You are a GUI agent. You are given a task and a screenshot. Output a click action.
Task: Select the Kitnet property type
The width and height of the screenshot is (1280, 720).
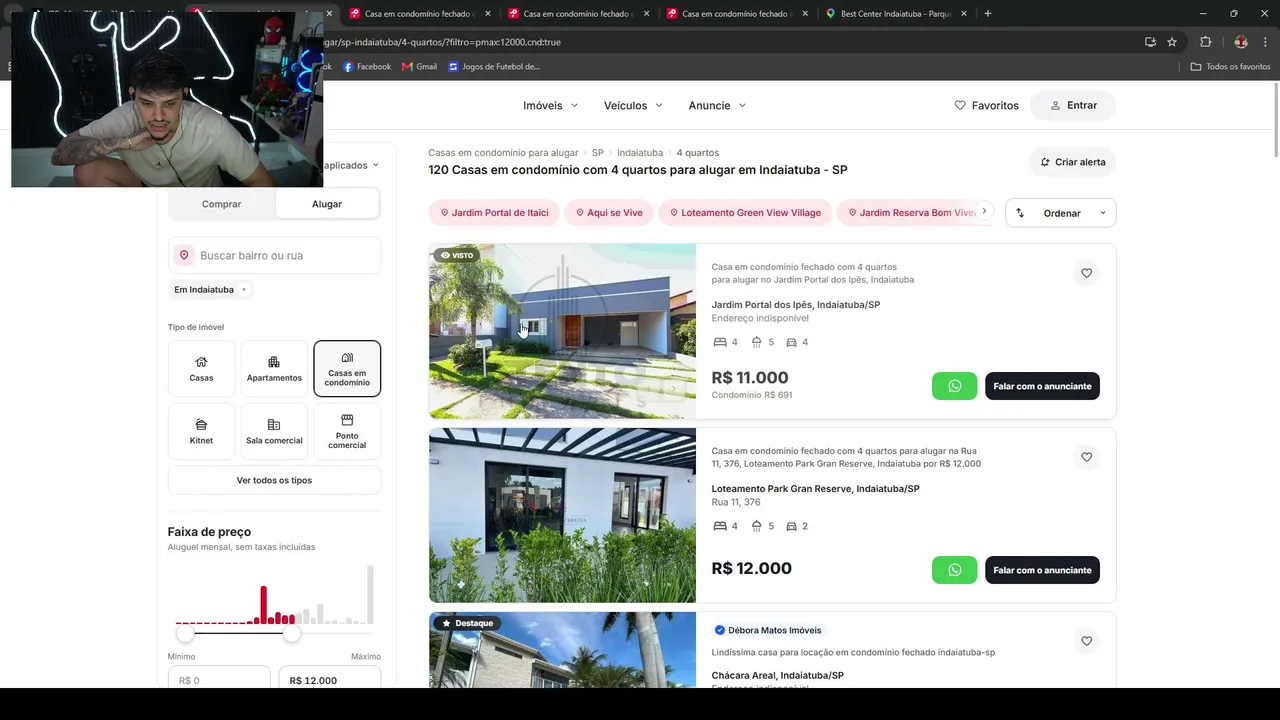click(201, 431)
